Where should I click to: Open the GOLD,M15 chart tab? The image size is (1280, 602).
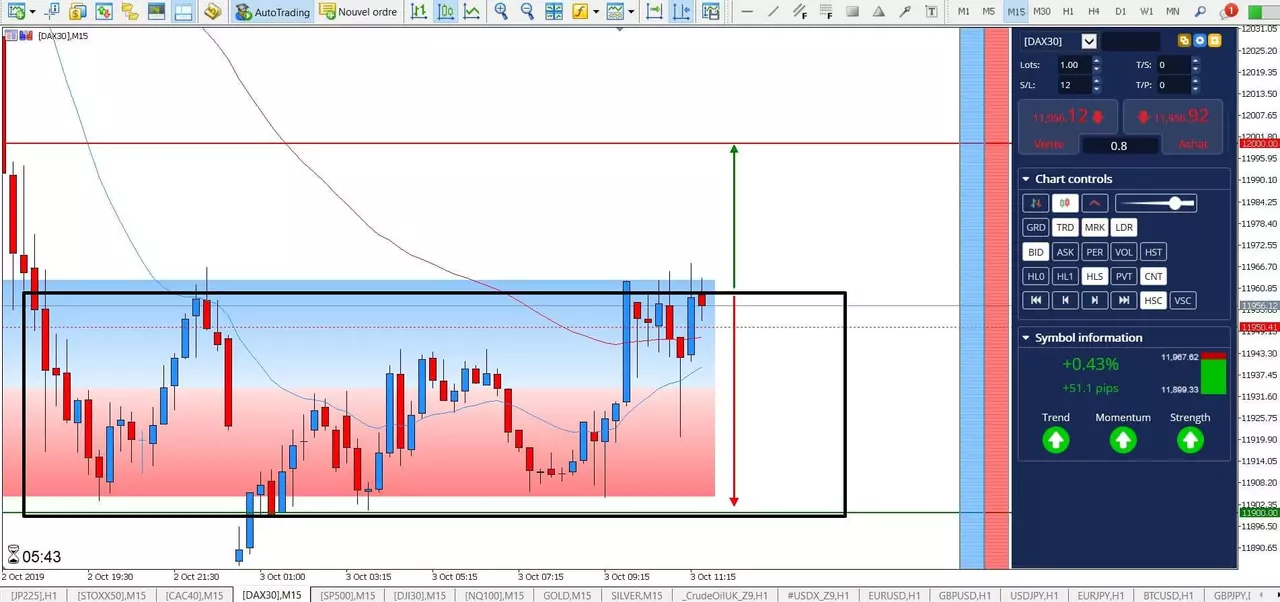click(x=567, y=595)
